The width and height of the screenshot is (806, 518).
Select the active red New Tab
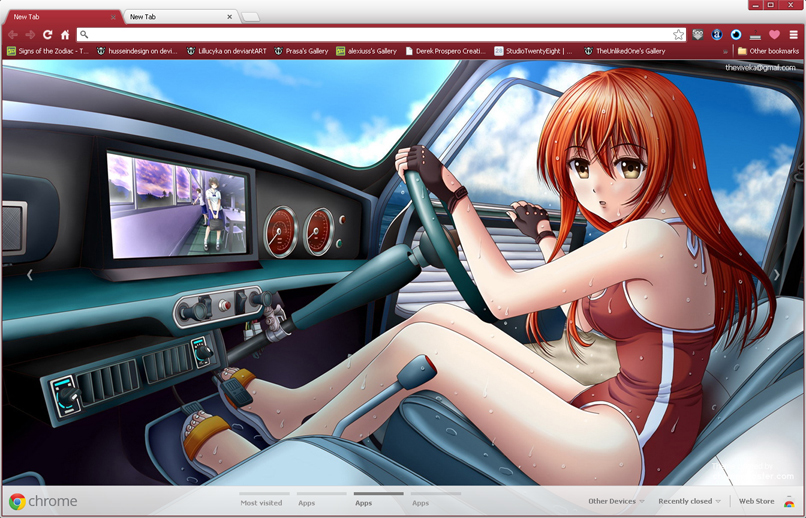click(x=61, y=17)
